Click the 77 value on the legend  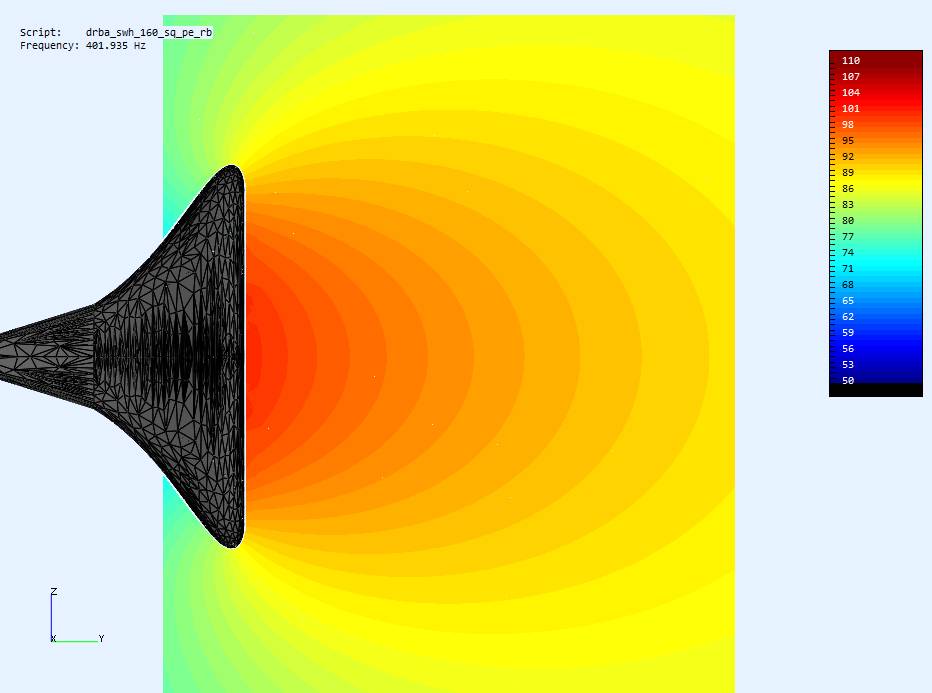click(848, 237)
